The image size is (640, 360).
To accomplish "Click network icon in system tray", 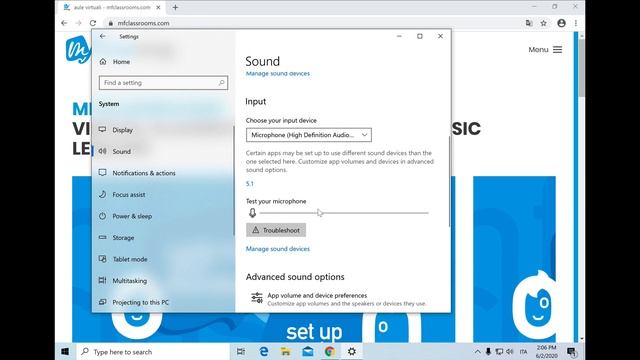I will click(499, 351).
